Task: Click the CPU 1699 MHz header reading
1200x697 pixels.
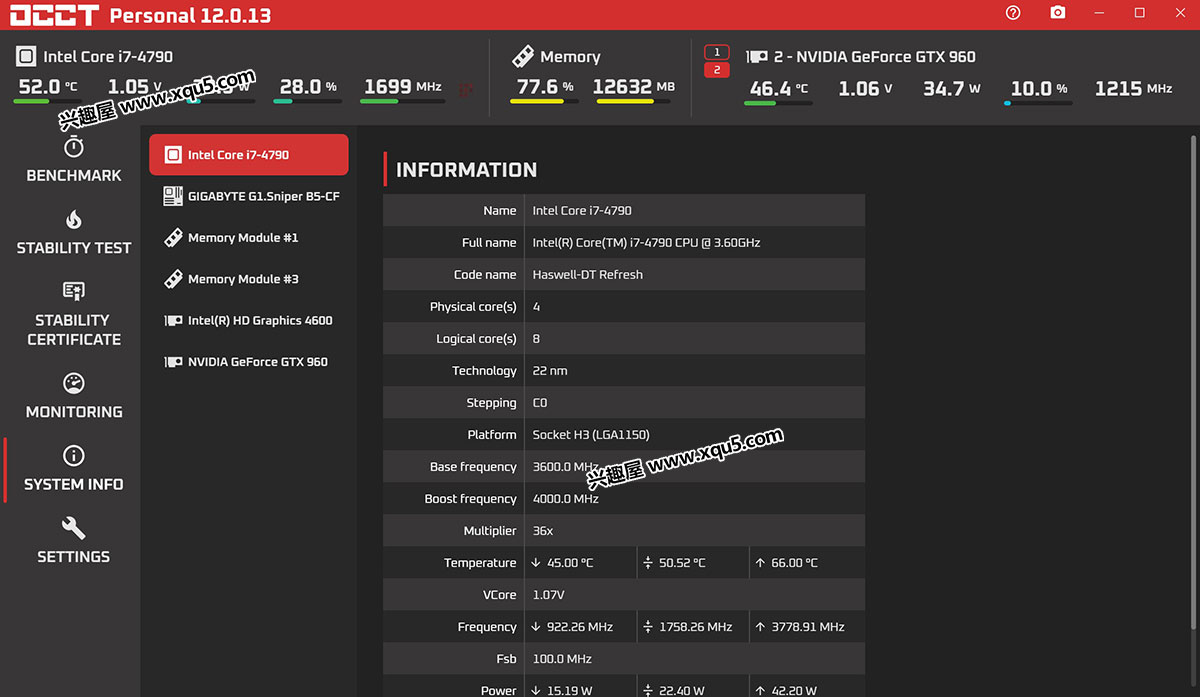Action: [403, 87]
